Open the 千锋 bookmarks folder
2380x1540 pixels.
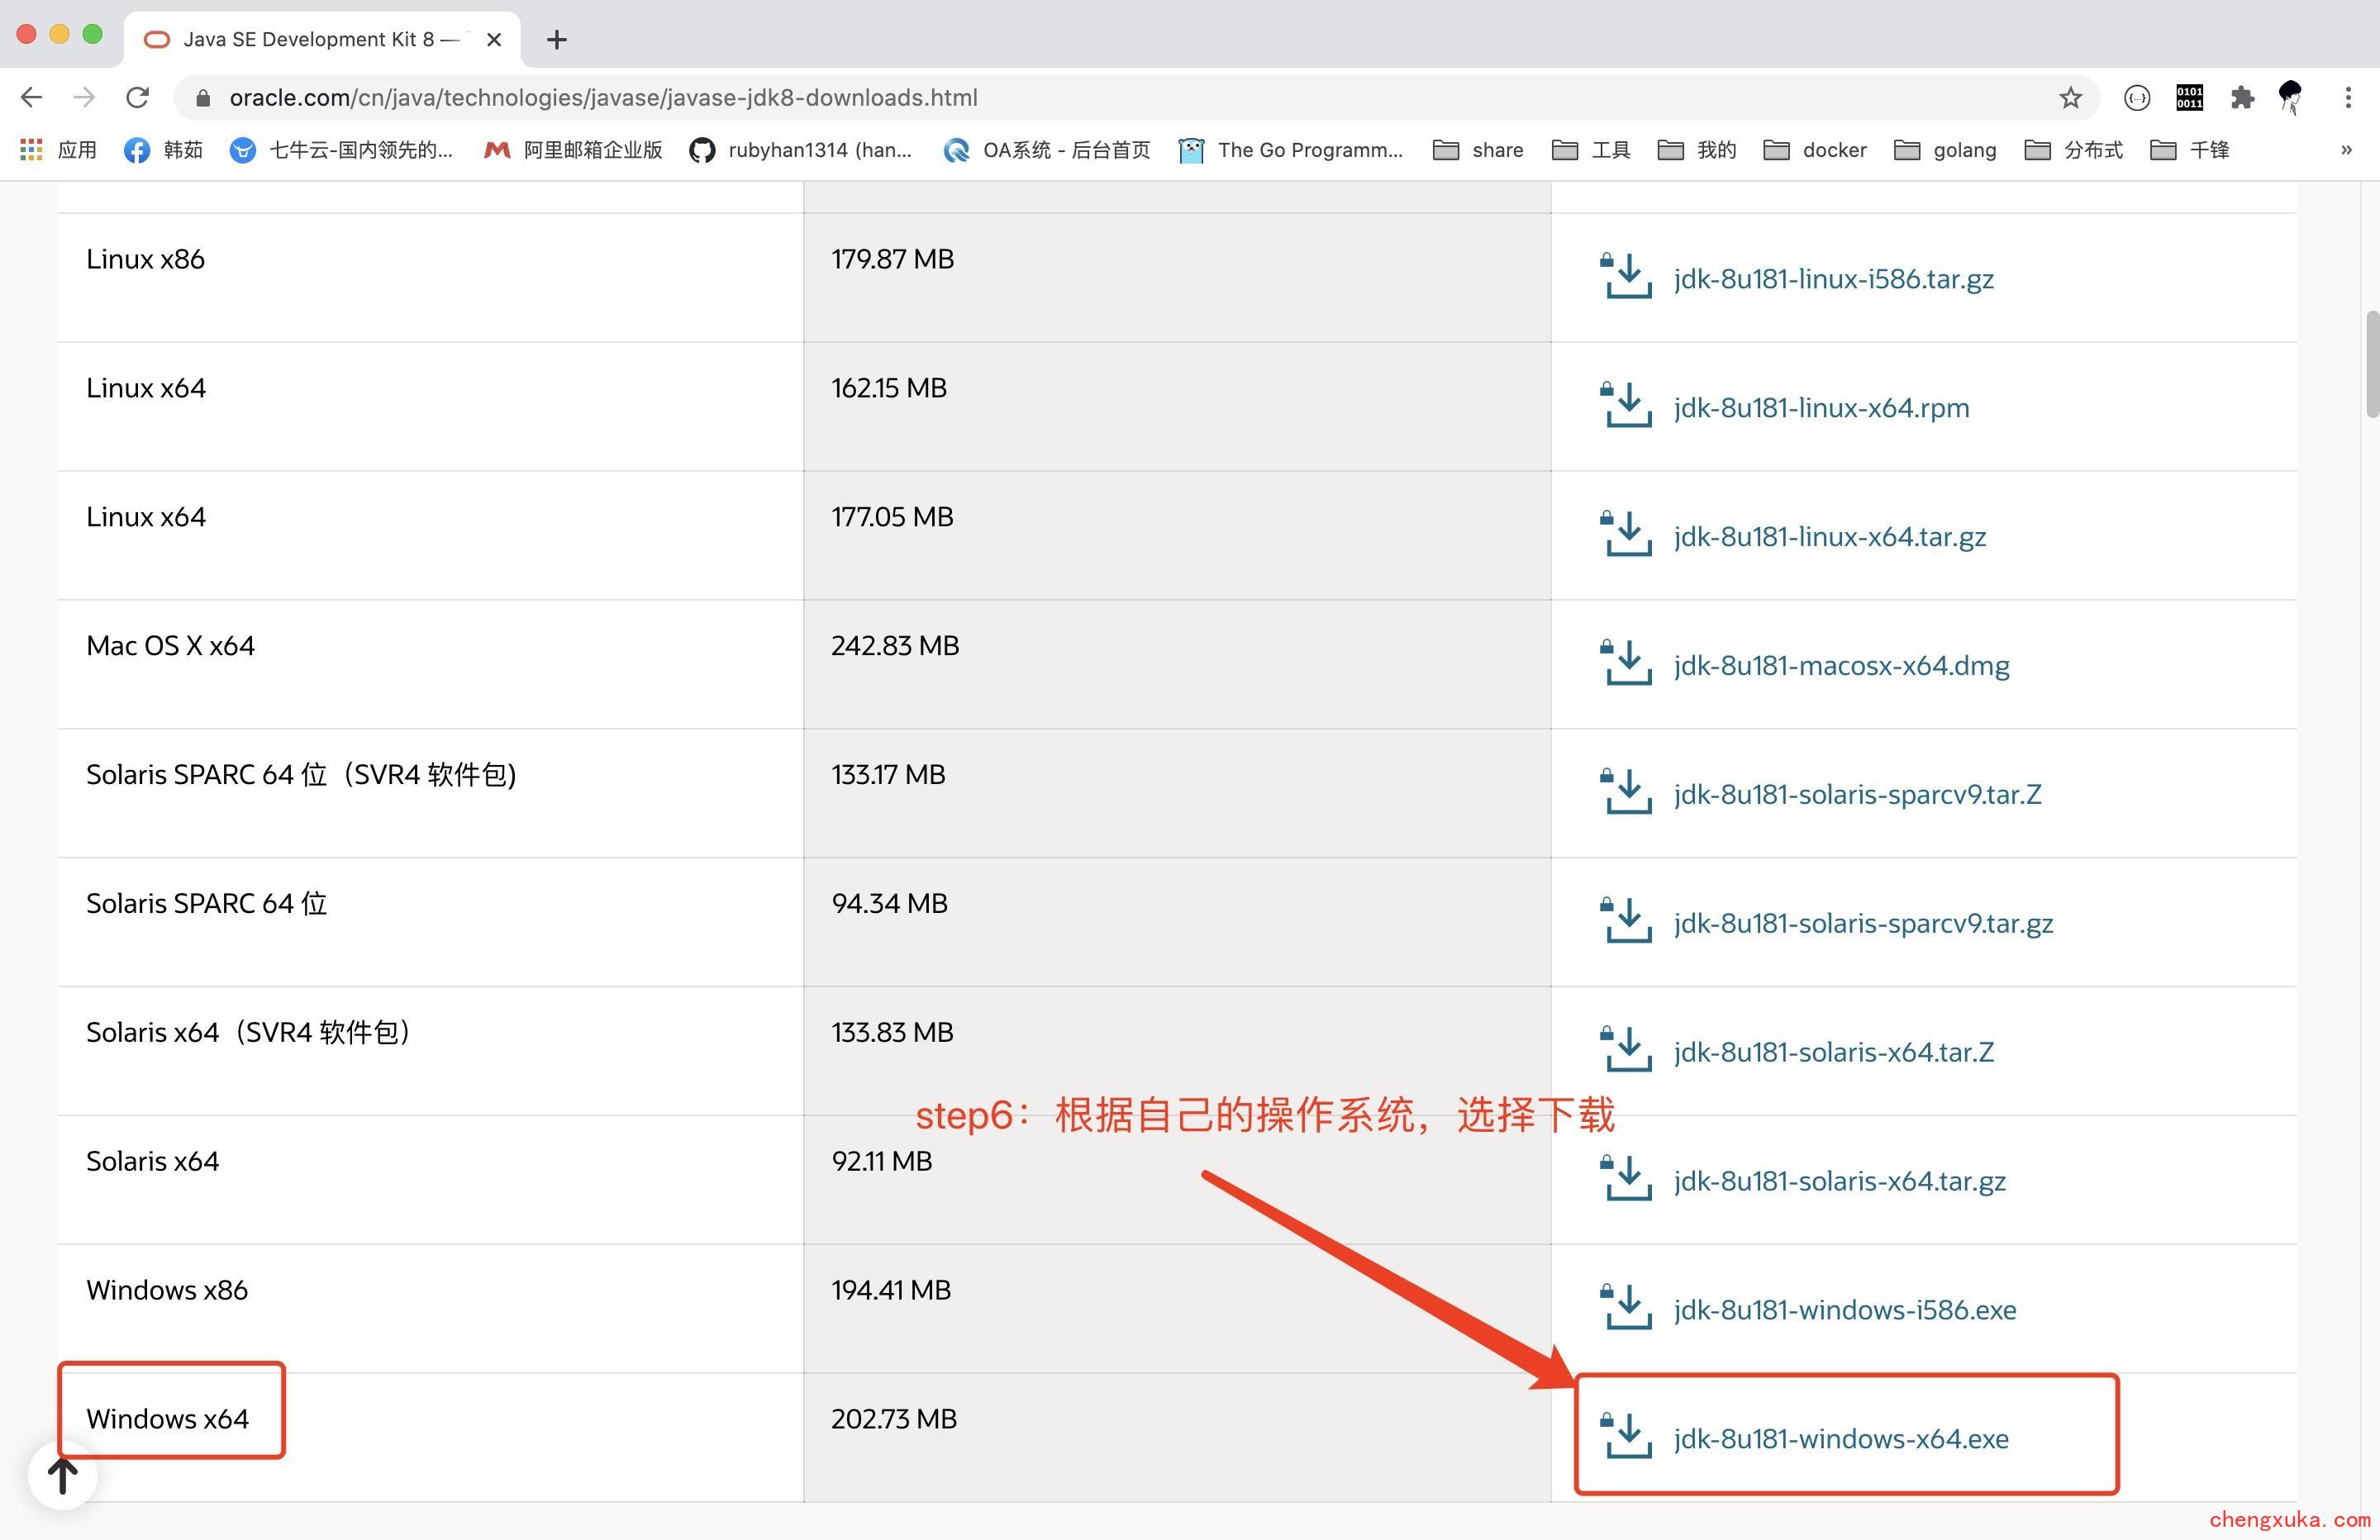tap(2190, 150)
